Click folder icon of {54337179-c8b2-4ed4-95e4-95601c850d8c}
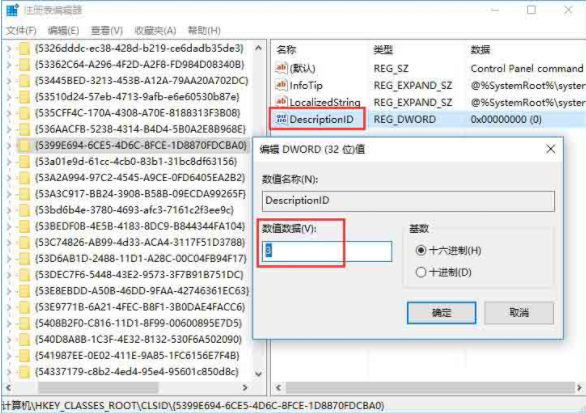The width and height of the screenshot is (586, 413). [24, 372]
